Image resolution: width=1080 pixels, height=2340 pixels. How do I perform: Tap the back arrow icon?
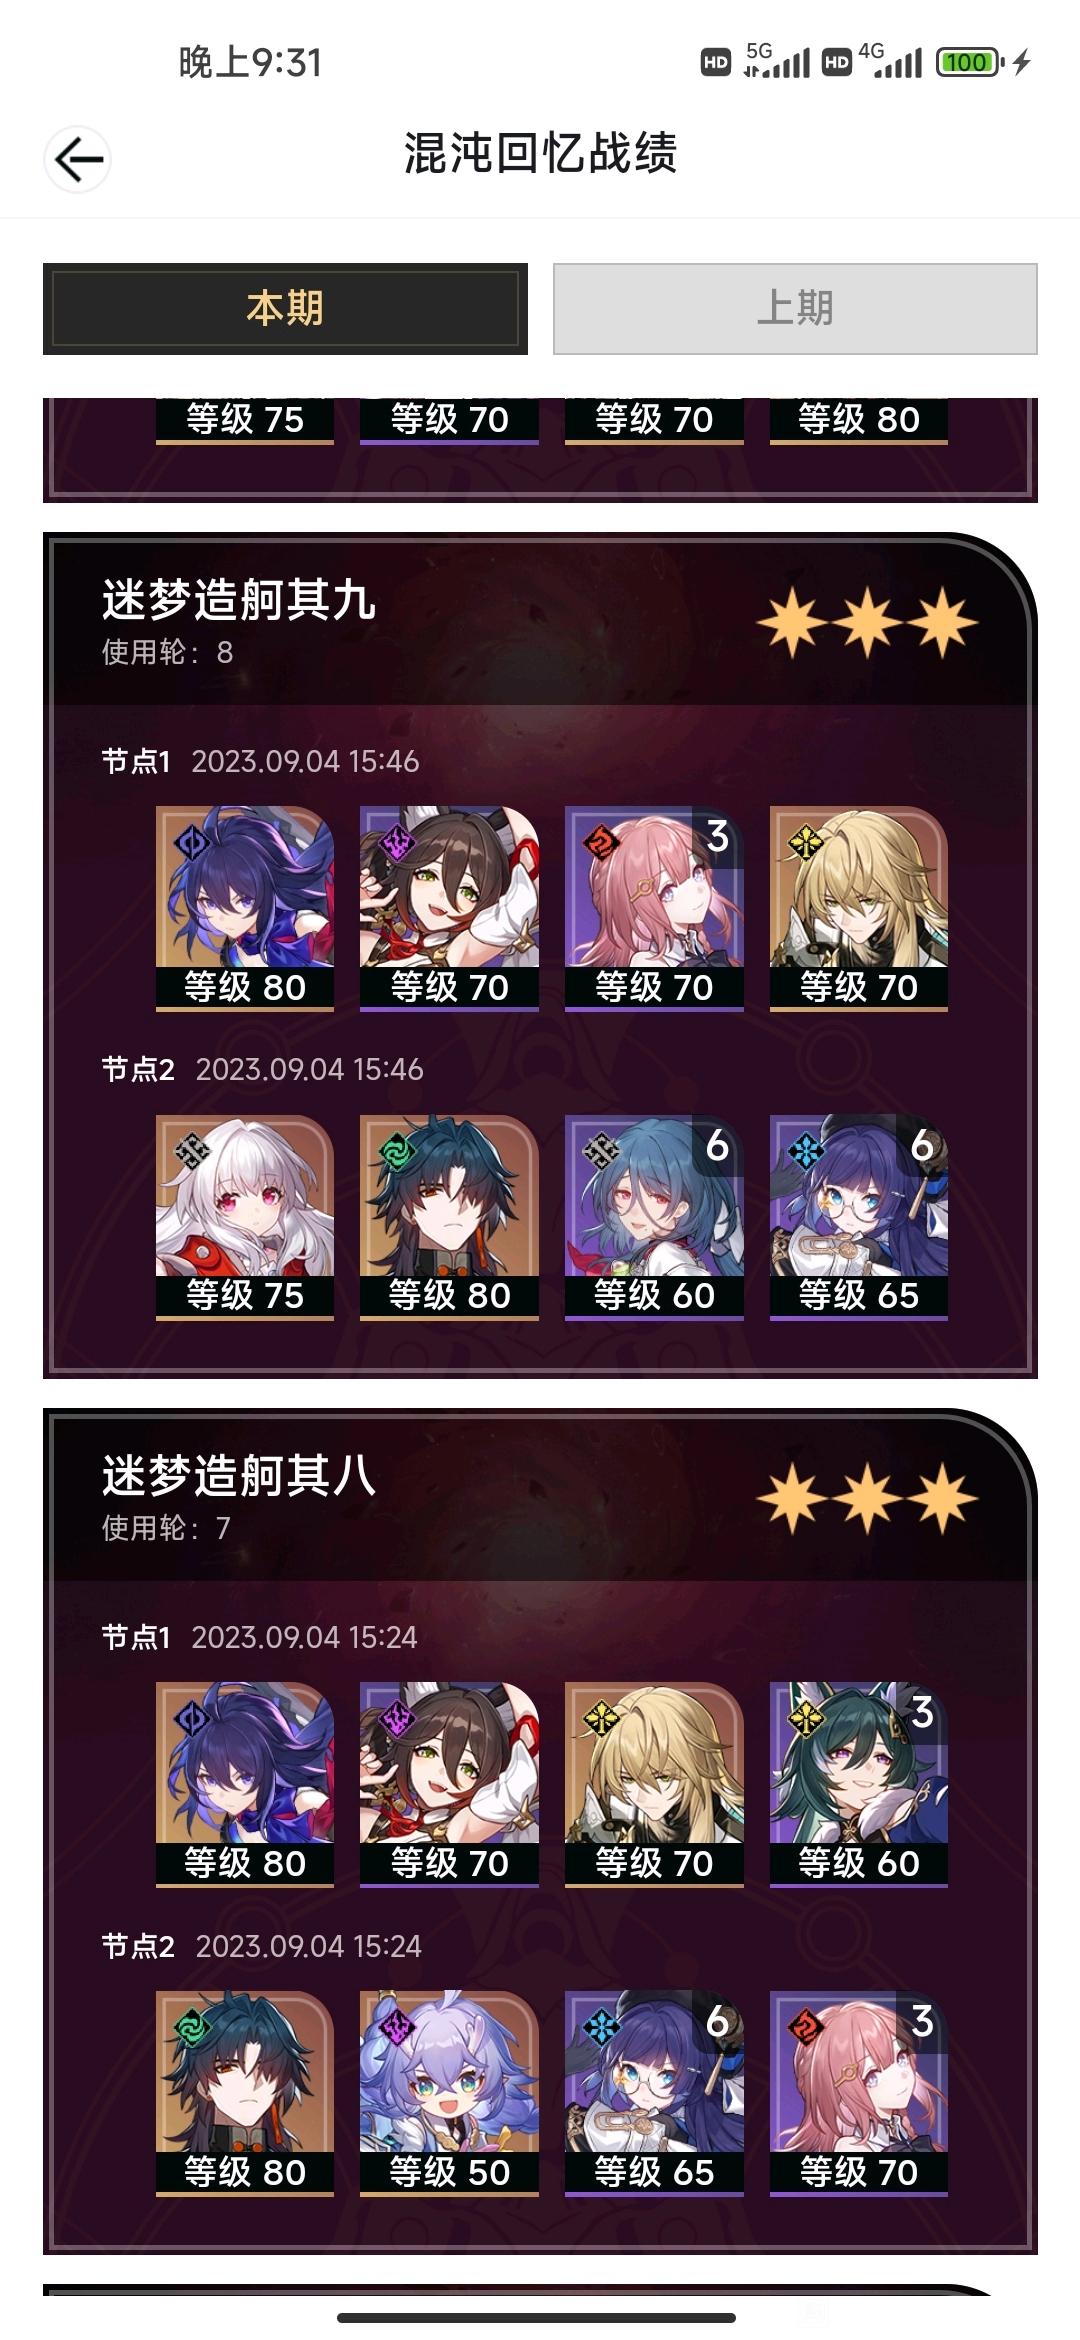78,159
